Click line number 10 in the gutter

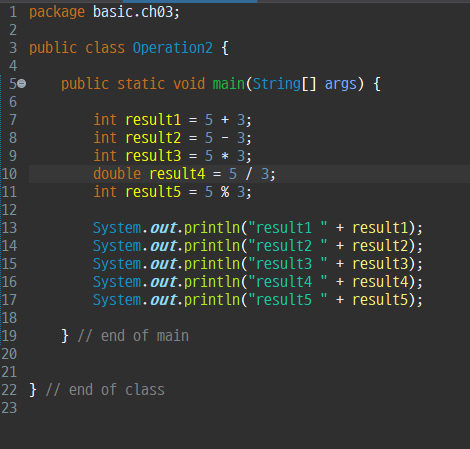tap(9, 174)
